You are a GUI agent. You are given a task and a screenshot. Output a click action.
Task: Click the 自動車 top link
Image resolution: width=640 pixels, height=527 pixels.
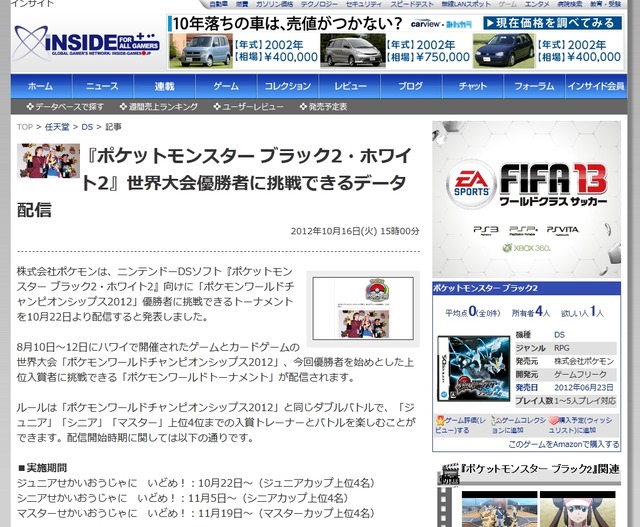coord(219,4)
